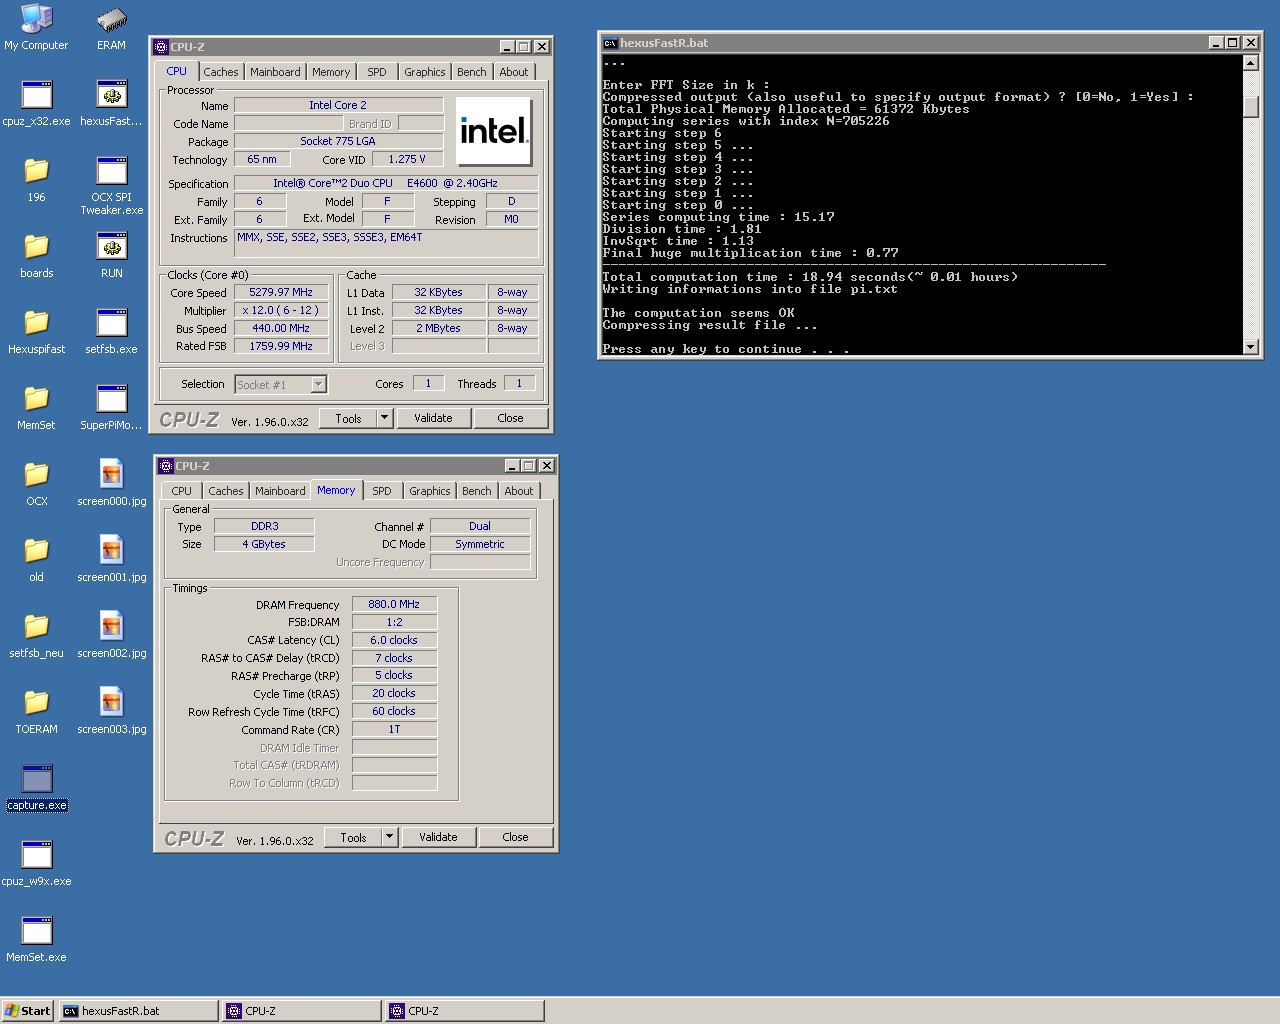Click the CAS# Latency 6.0 clocks value

(x=394, y=640)
